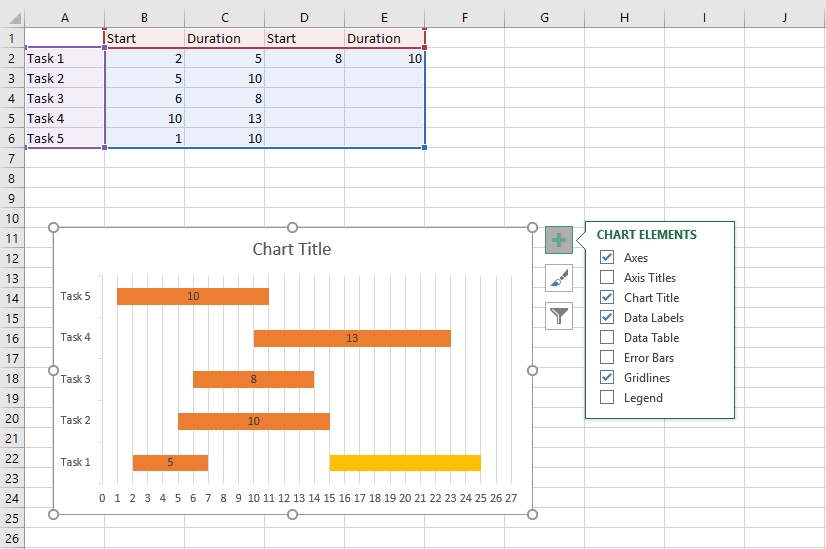Click the Select All corner triangle
Viewport: 826px width, 549px height.
pyautogui.click(x=15, y=18)
